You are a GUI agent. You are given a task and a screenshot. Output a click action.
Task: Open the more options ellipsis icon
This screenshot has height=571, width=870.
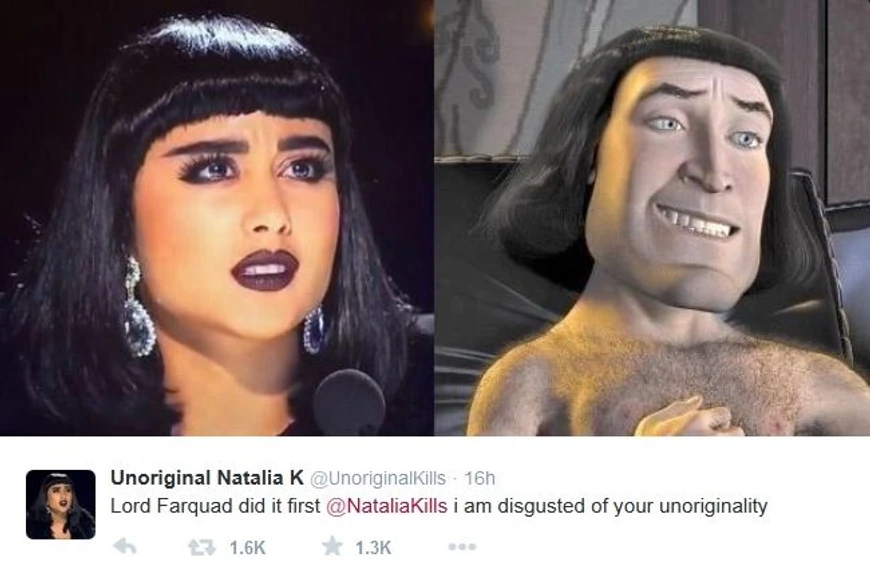[462, 547]
